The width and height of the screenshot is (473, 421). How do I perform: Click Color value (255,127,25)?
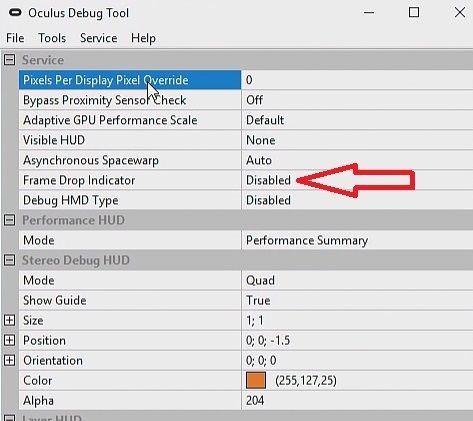tap(306, 380)
